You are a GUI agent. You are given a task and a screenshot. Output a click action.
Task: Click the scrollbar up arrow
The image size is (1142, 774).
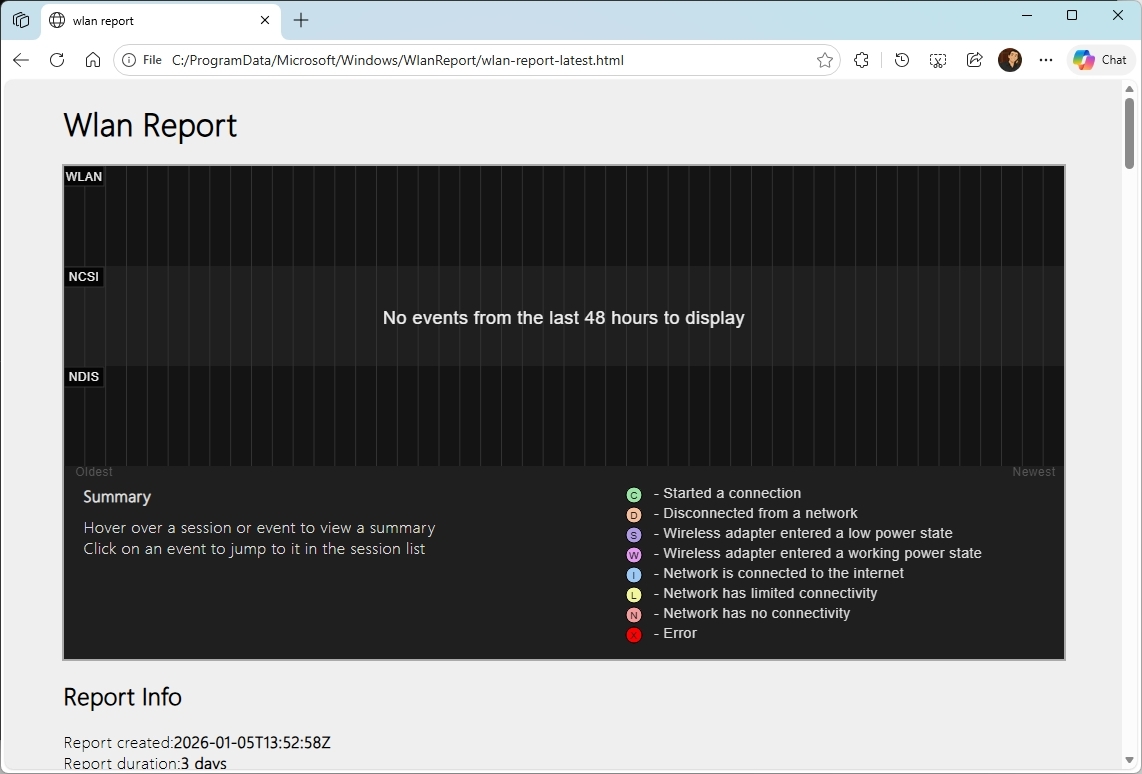[1130, 89]
